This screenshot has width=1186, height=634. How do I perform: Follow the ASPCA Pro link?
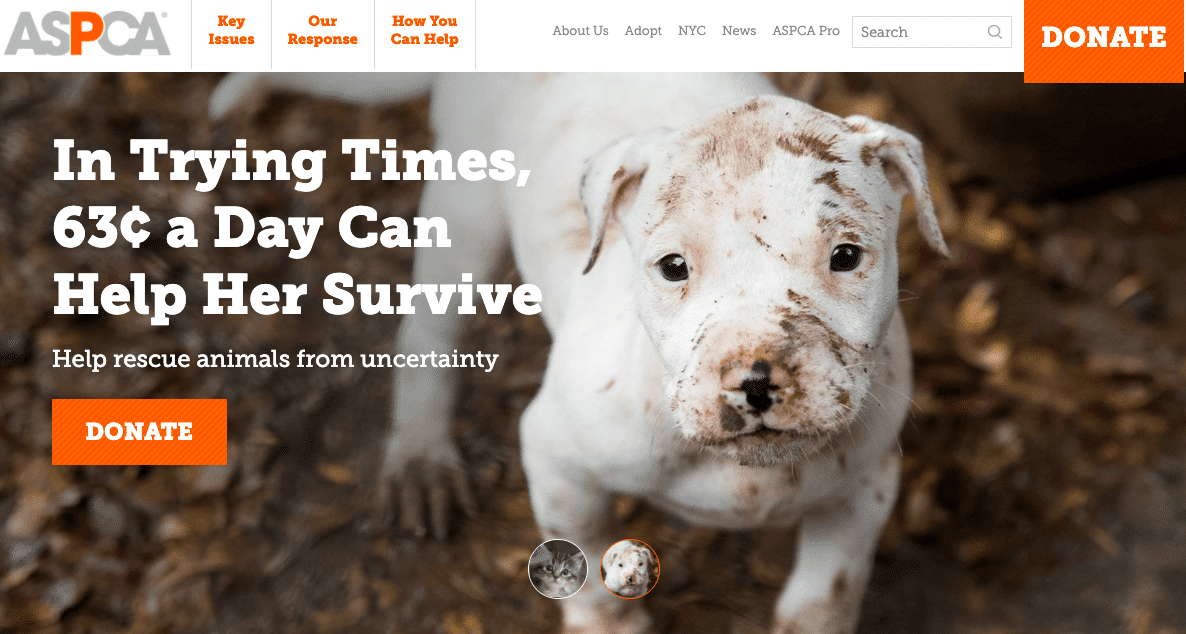806,31
